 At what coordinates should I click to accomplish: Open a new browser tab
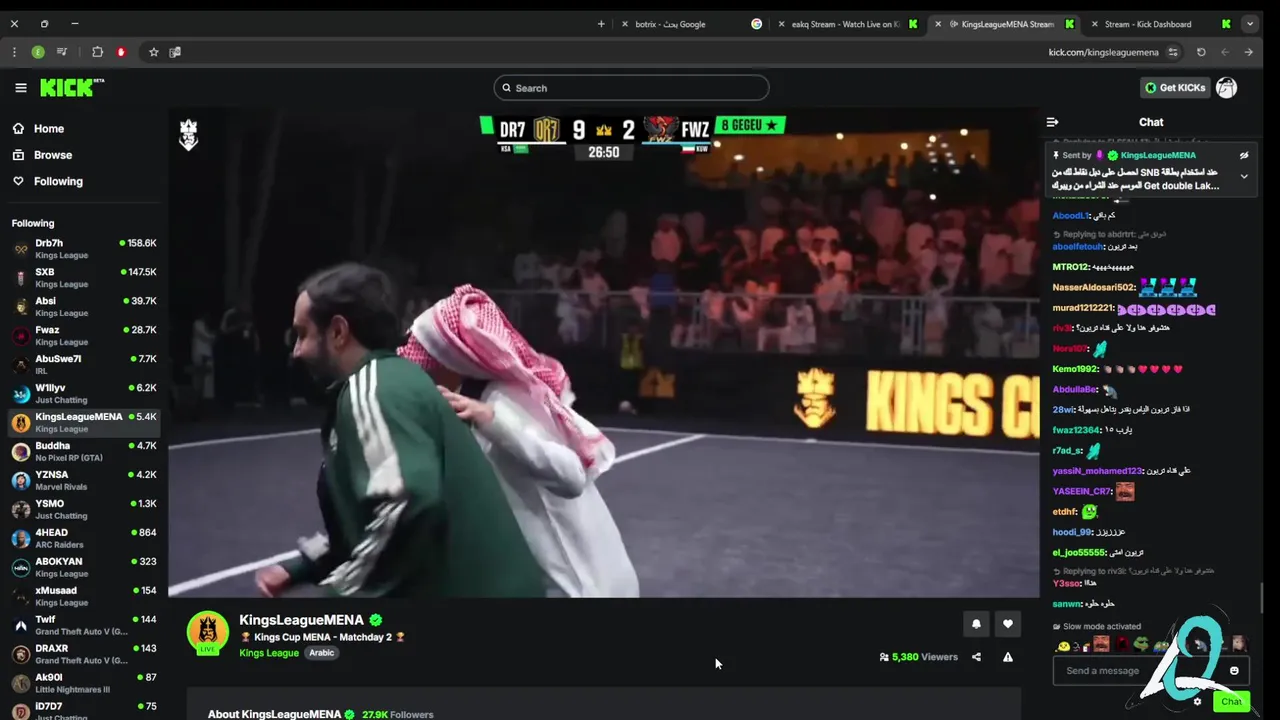click(601, 24)
